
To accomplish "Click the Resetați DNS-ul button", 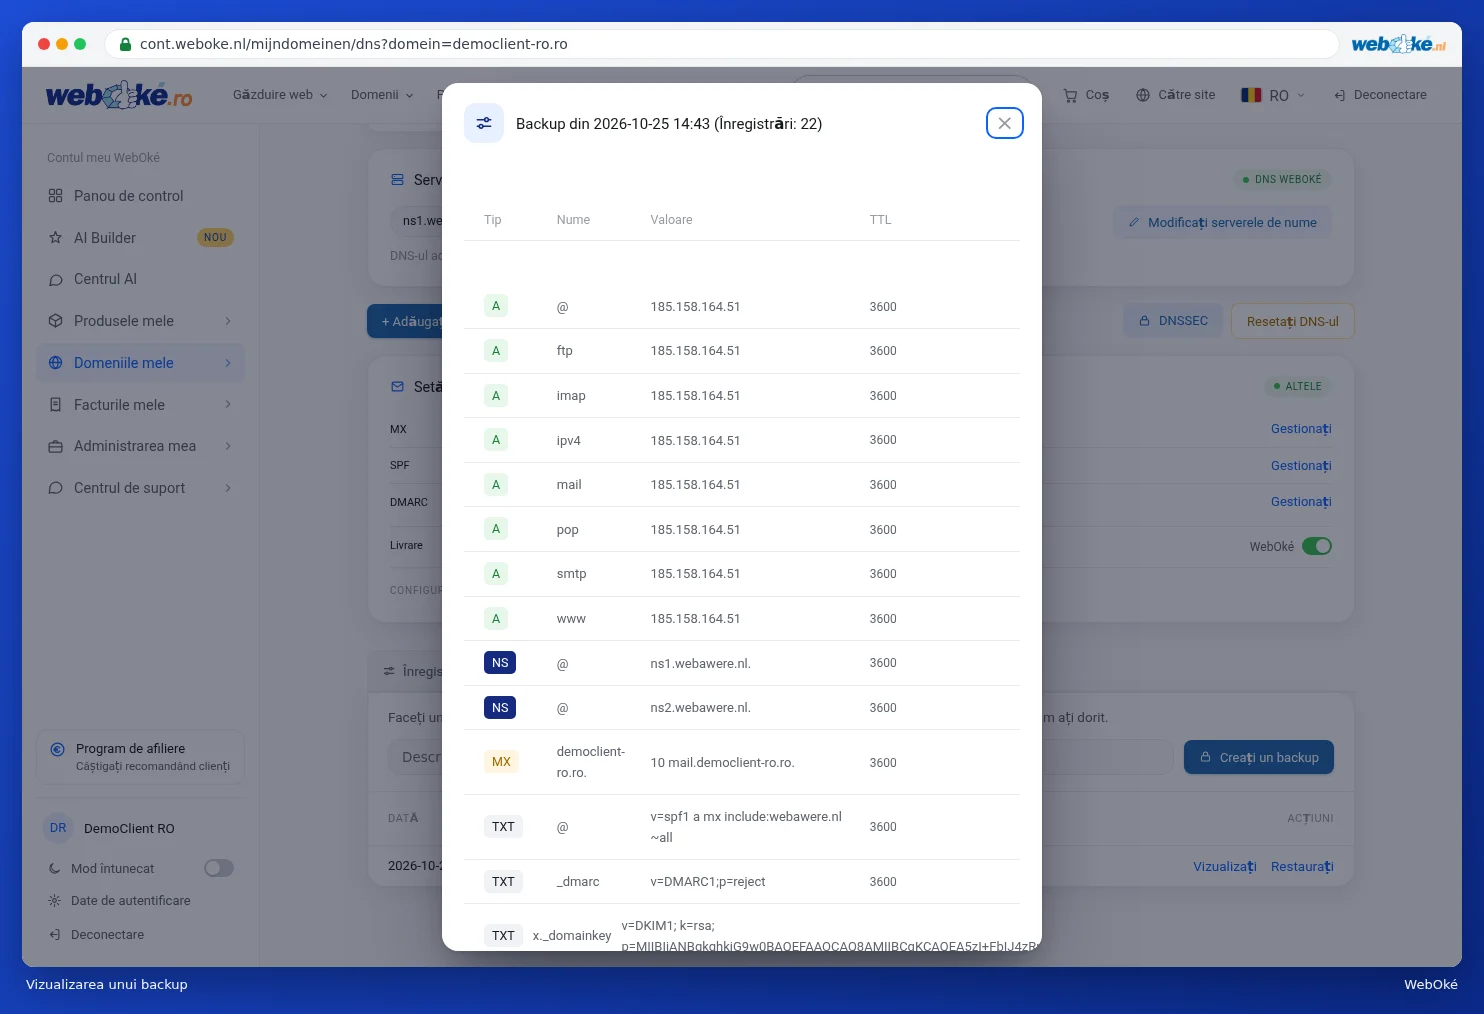I will click(1293, 321).
